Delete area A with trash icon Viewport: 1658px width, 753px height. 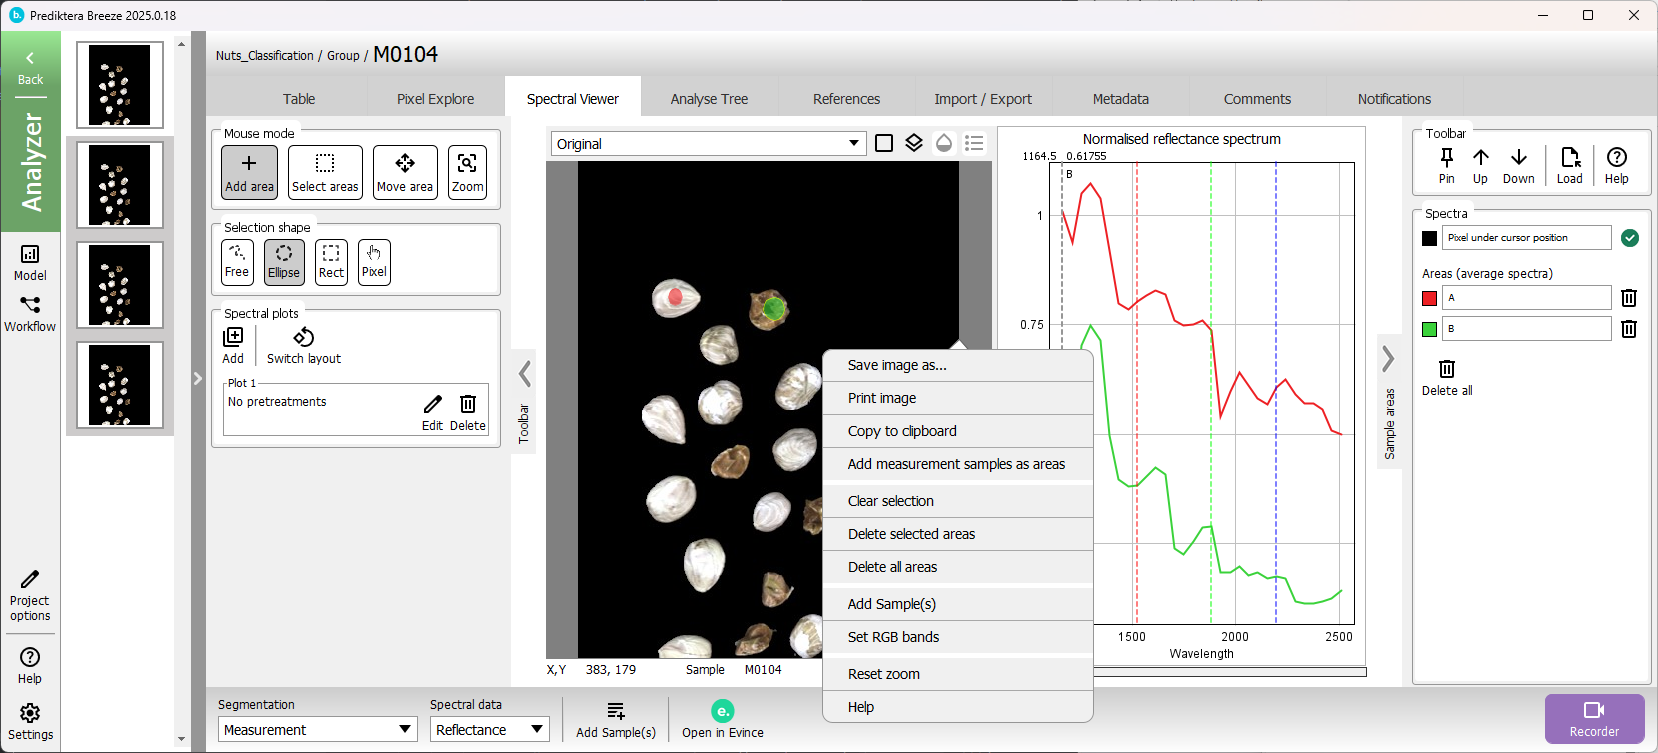point(1628,298)
